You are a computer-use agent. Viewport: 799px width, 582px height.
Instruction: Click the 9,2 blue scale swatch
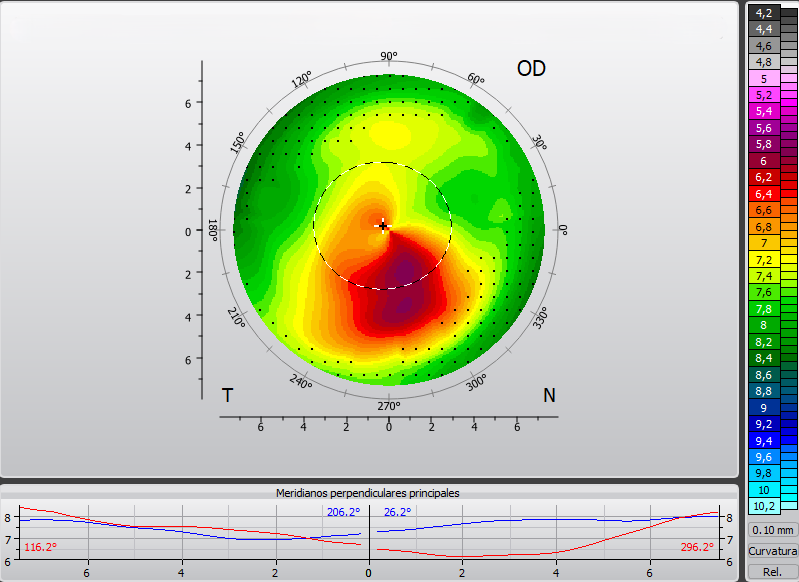[764, 424]
